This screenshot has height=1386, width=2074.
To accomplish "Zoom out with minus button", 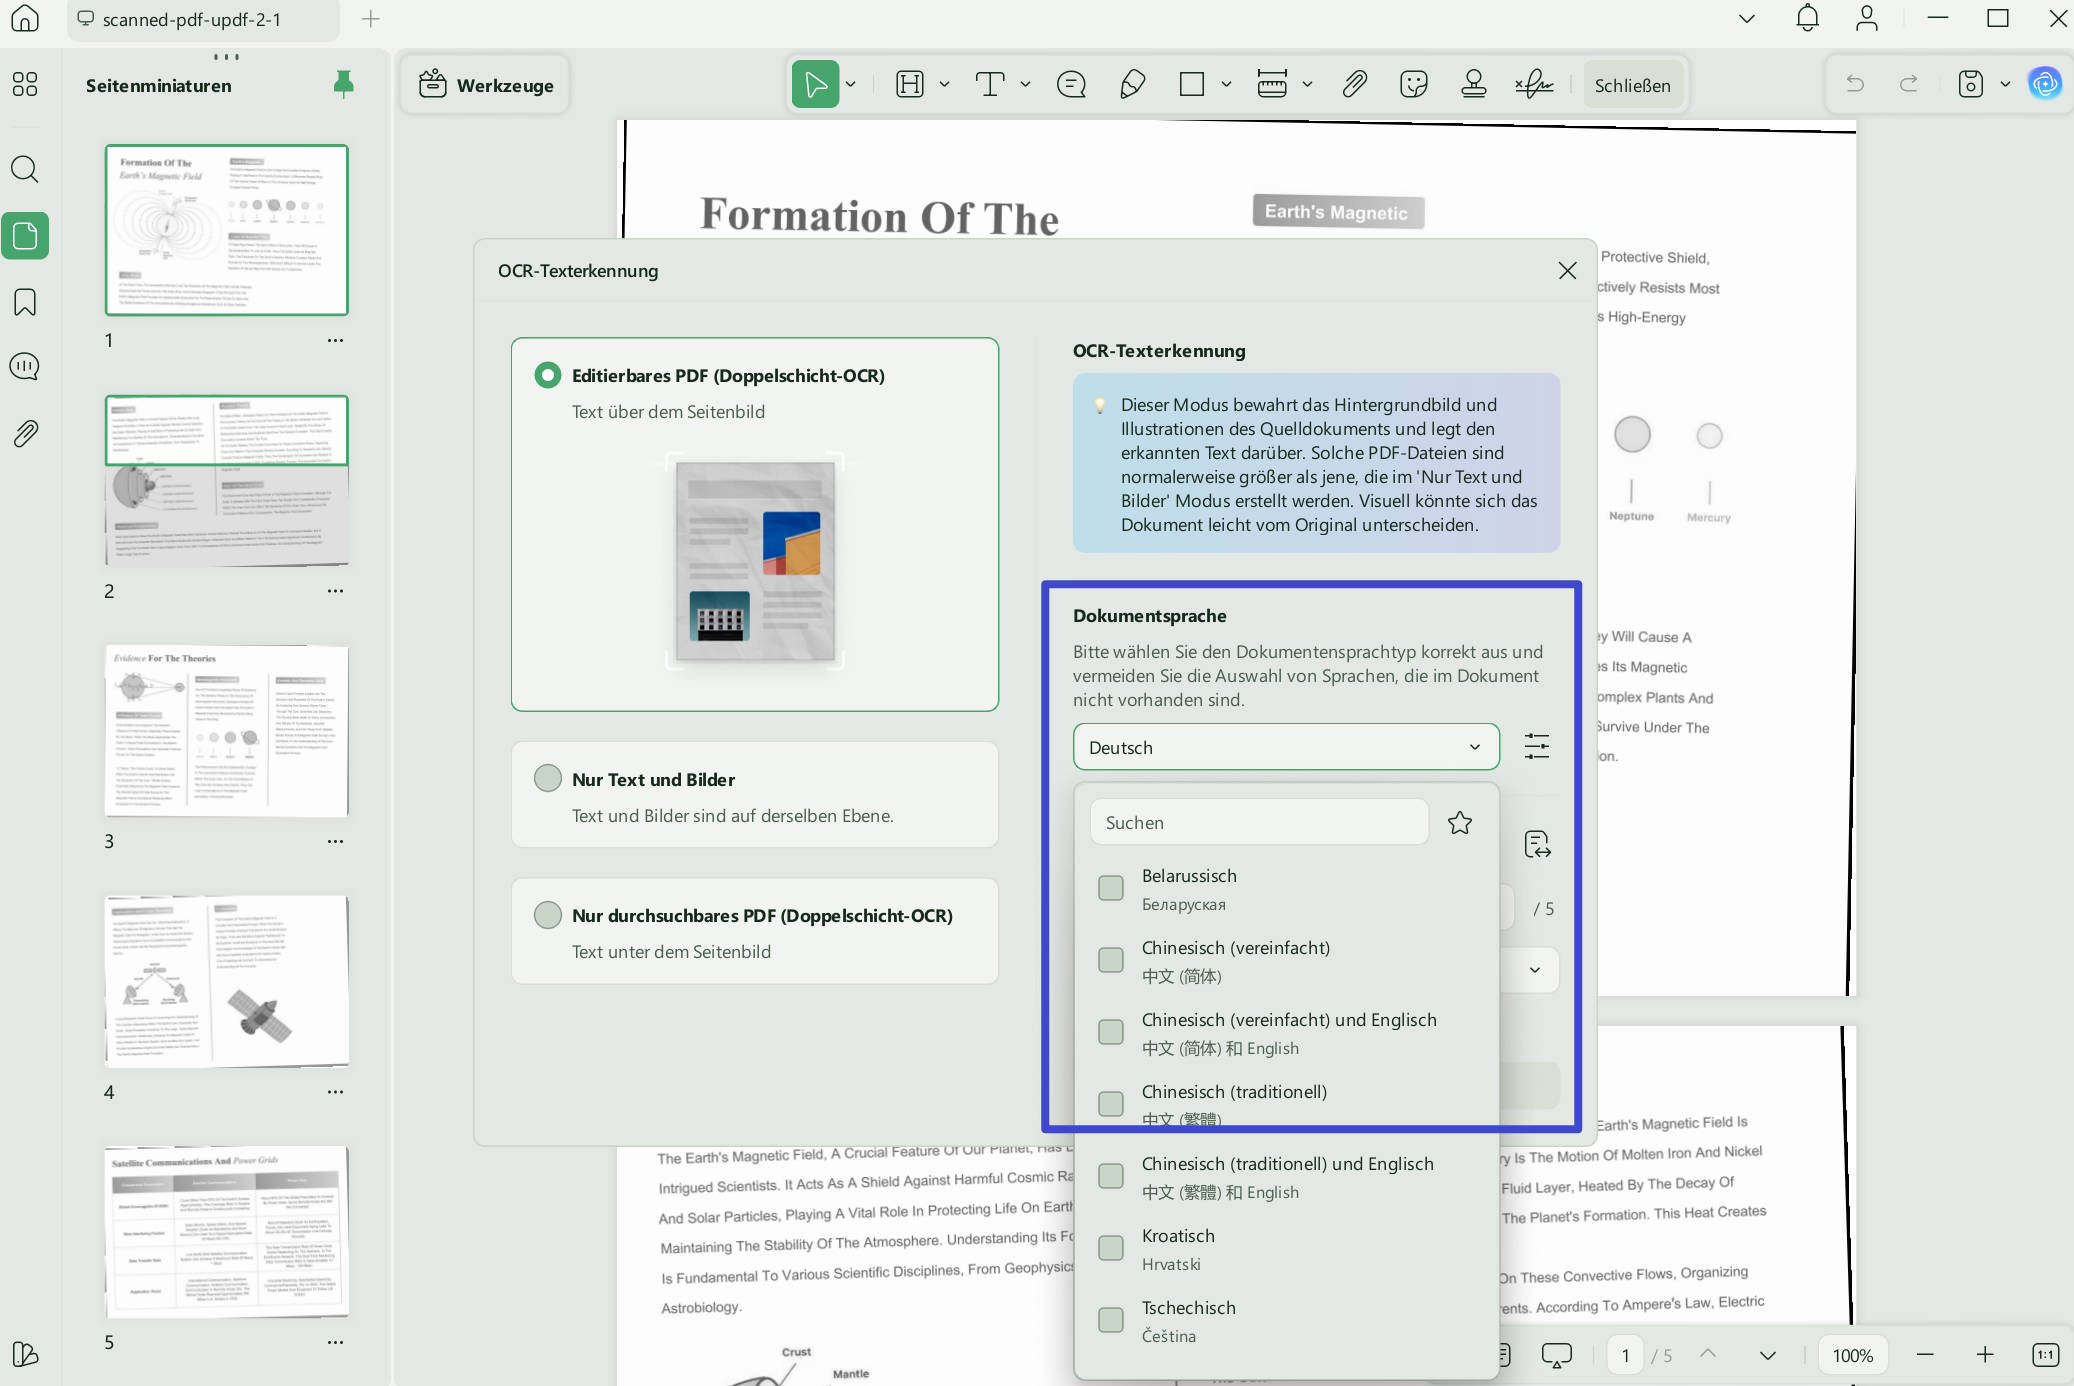I will (x=1925, y=1355).
